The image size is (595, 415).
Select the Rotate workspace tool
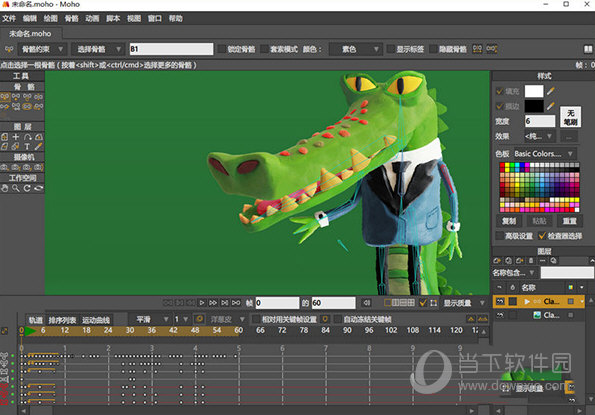coord(27,188)
